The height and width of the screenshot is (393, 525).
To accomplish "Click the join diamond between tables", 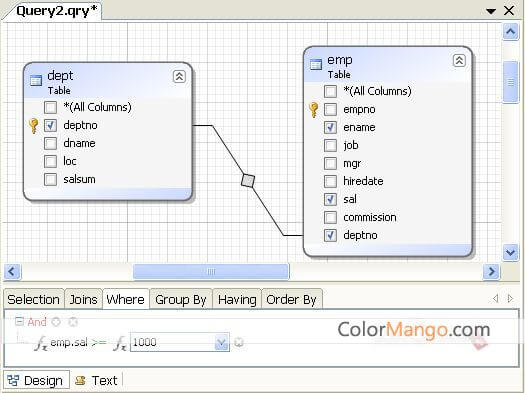I will pos(248,180).
